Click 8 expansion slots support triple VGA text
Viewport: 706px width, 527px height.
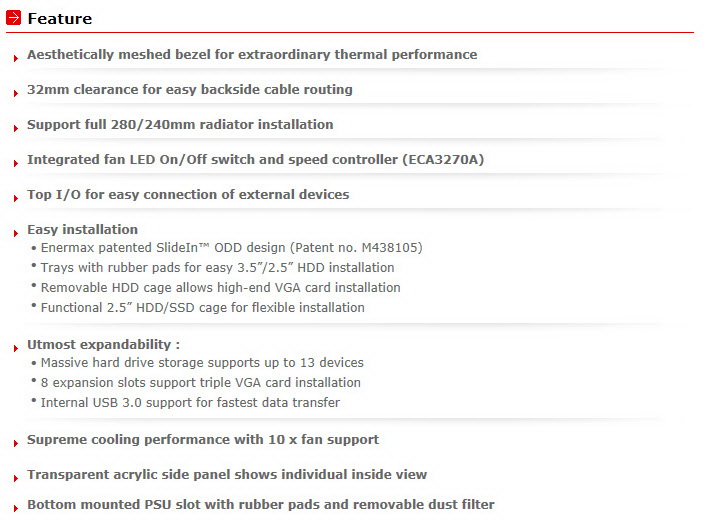201,382
